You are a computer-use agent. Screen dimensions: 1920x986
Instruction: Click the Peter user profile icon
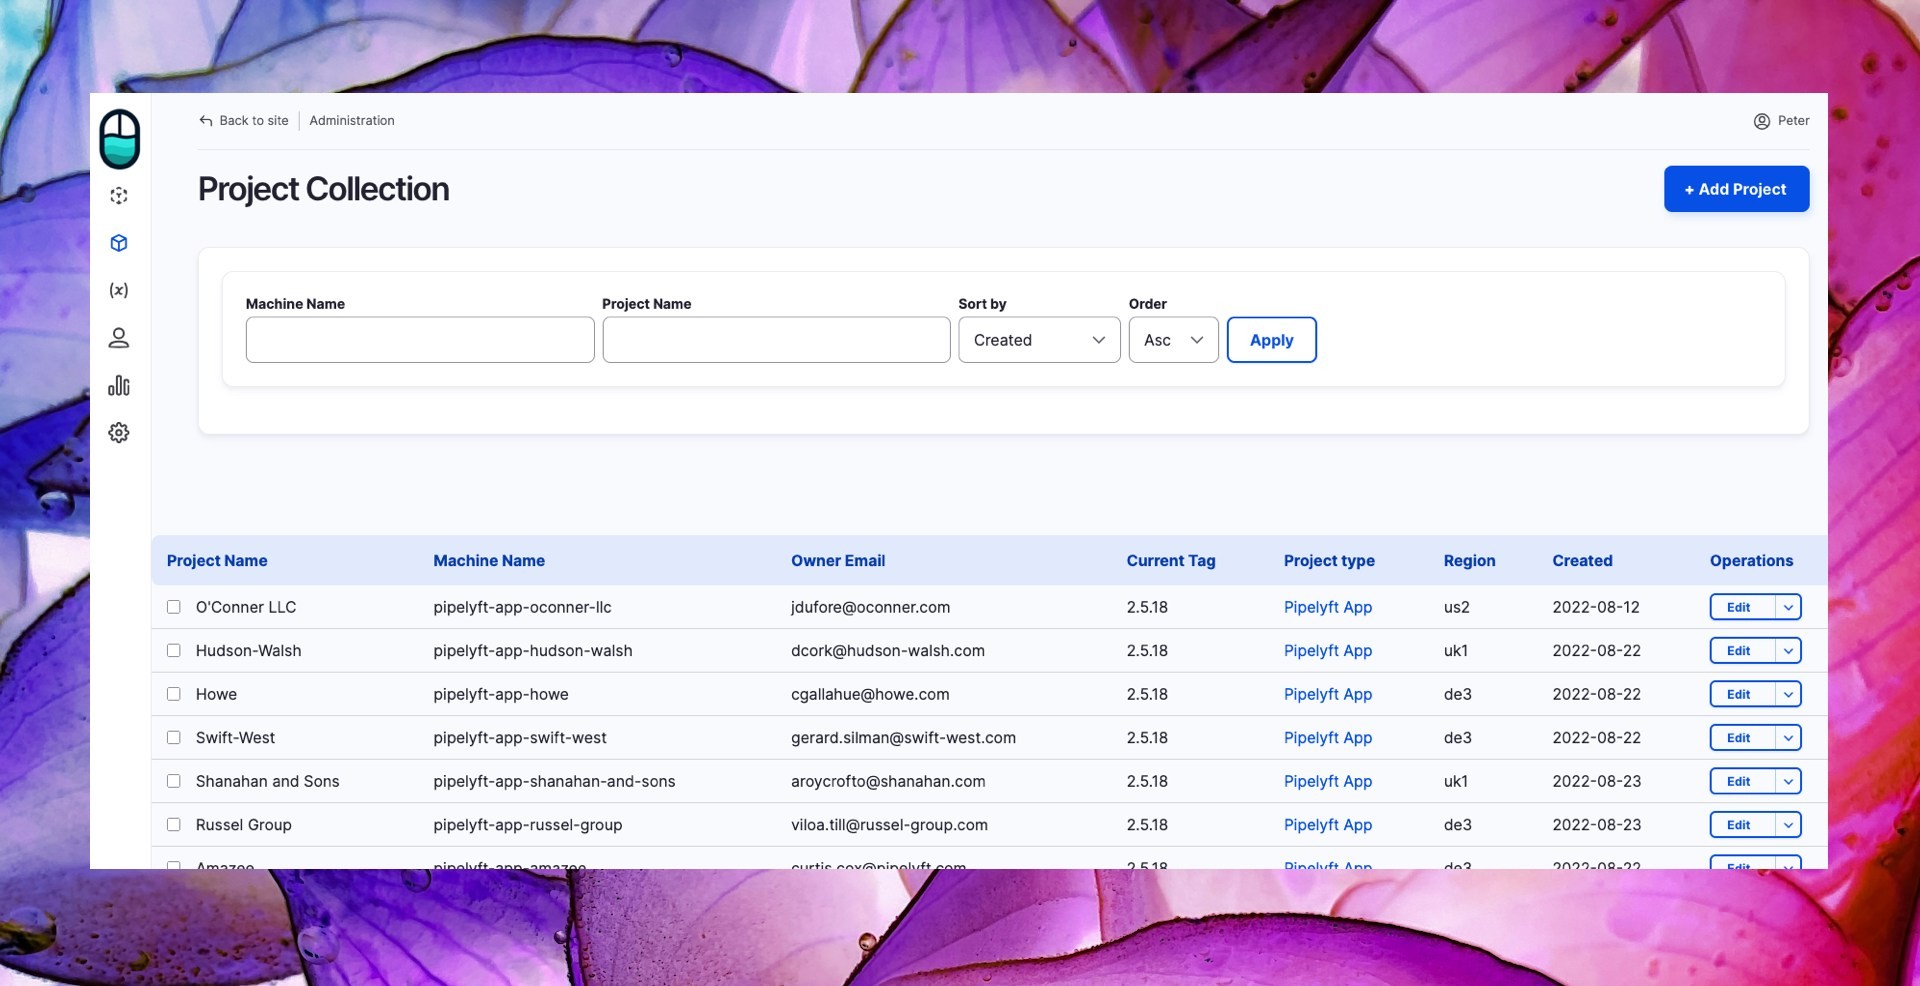(x=1761, y=121)
